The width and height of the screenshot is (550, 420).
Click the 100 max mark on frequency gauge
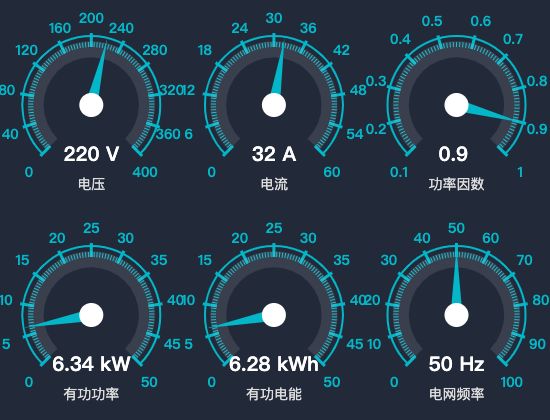point(512,382)
